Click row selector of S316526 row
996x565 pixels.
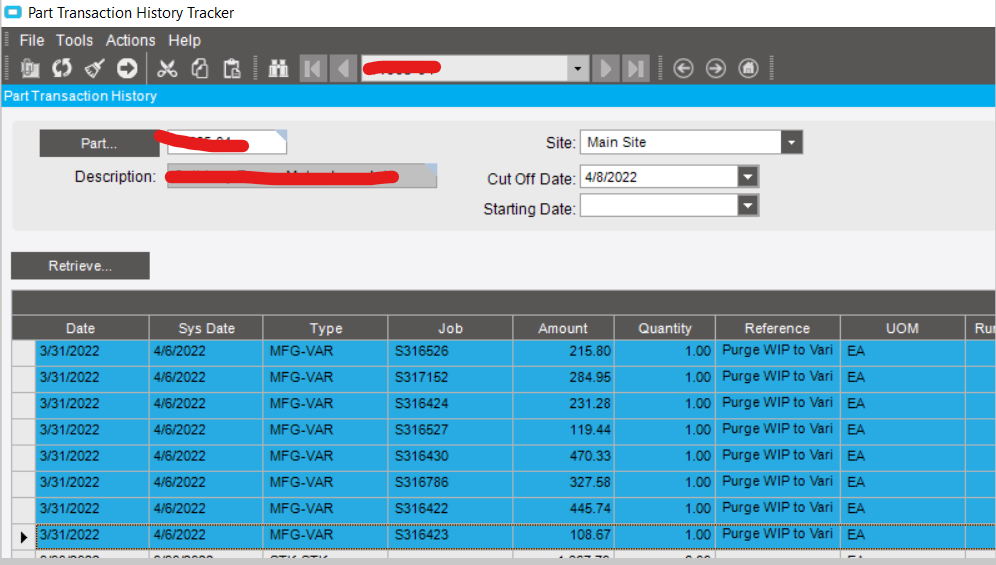[x=24, y=352]
